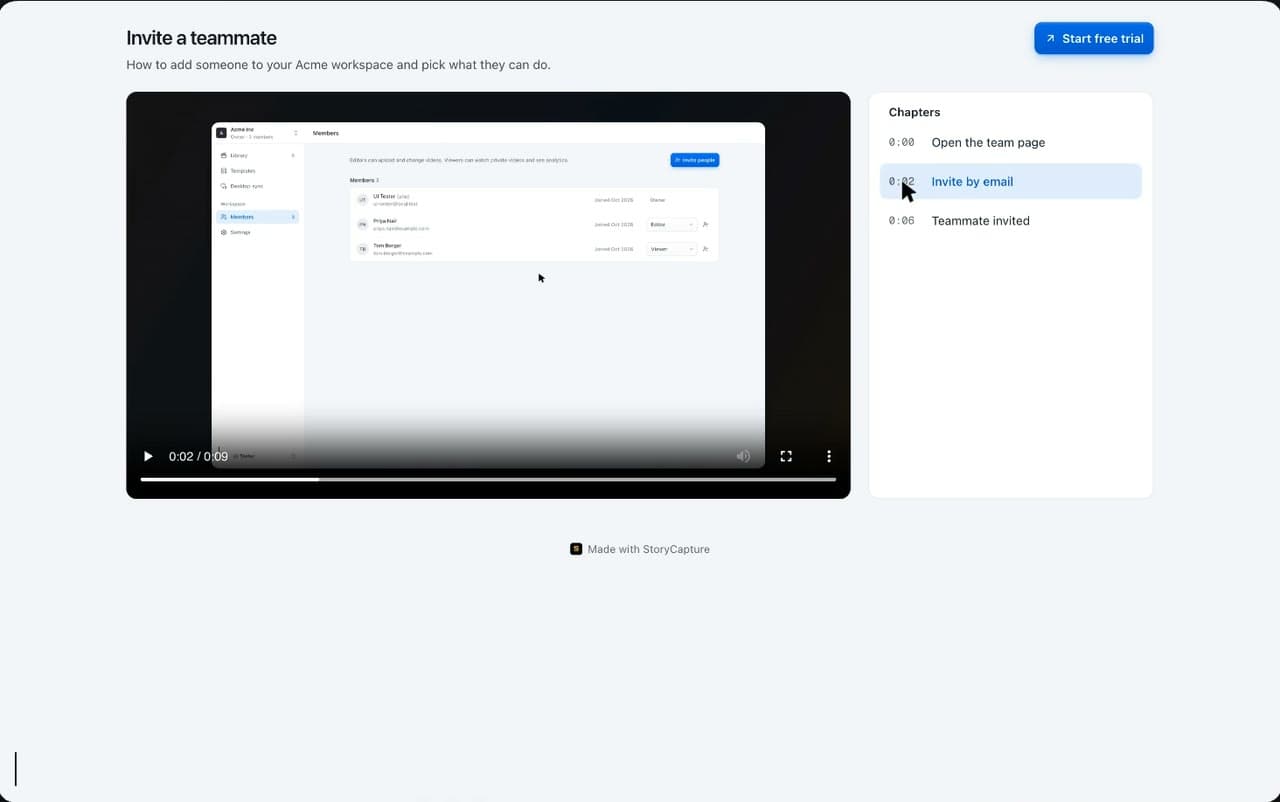Image resolution: width=1280 pixels, height=802 pixels.
Task: Click the StoryCapture logo icon
Action: (576, 549)
